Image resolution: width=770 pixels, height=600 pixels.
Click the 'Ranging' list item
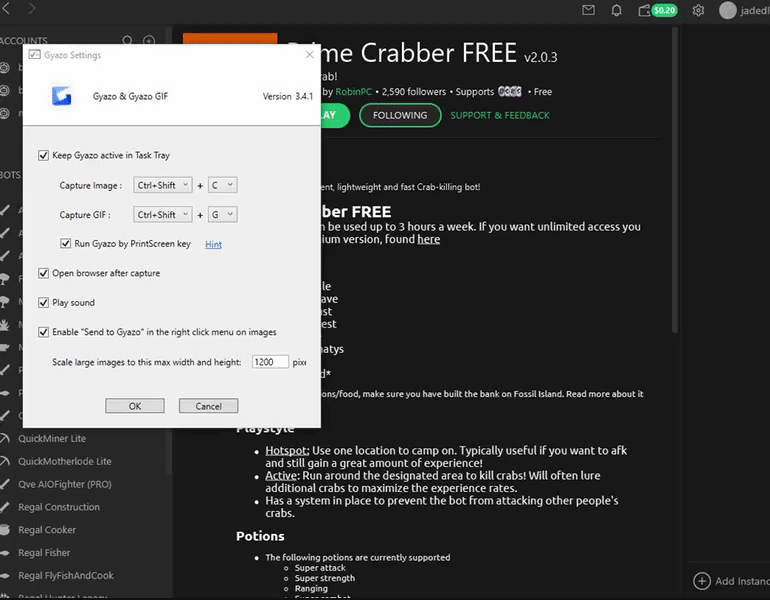311,589
